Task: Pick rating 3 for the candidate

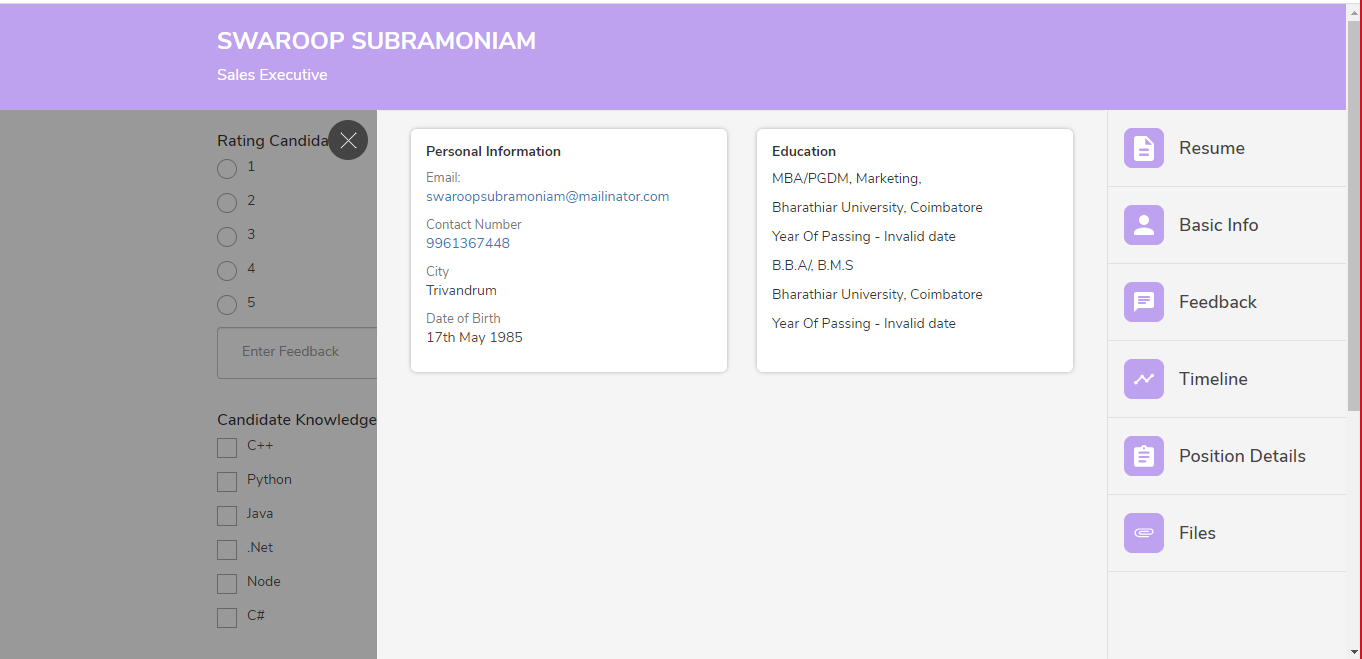Action: [x=227, y=236]
